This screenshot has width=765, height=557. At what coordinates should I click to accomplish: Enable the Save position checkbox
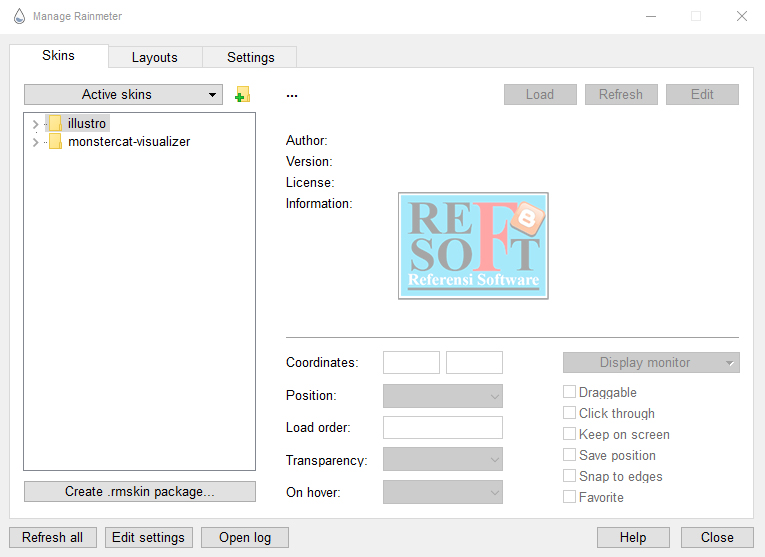click(x=569, y=455)
